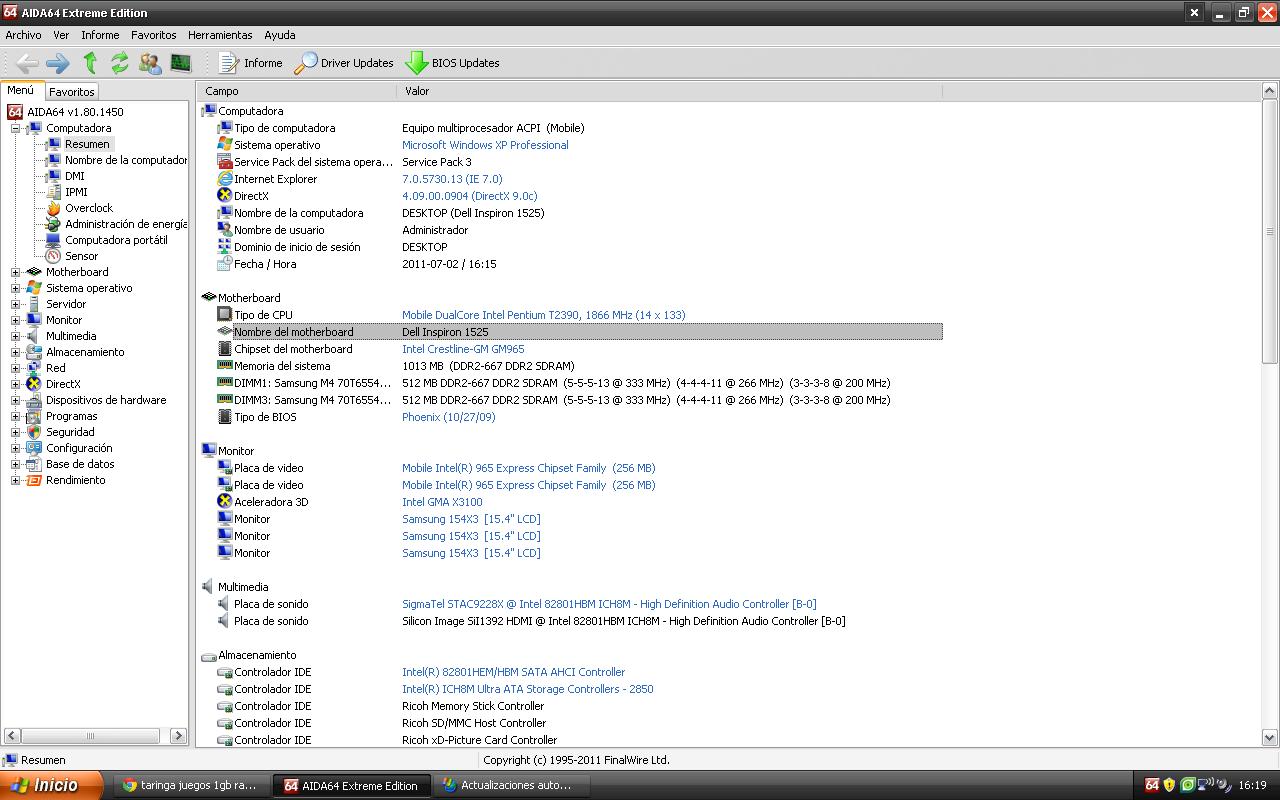Open the Archivo menu
The image size is (1280, 800).
(24, 35)
